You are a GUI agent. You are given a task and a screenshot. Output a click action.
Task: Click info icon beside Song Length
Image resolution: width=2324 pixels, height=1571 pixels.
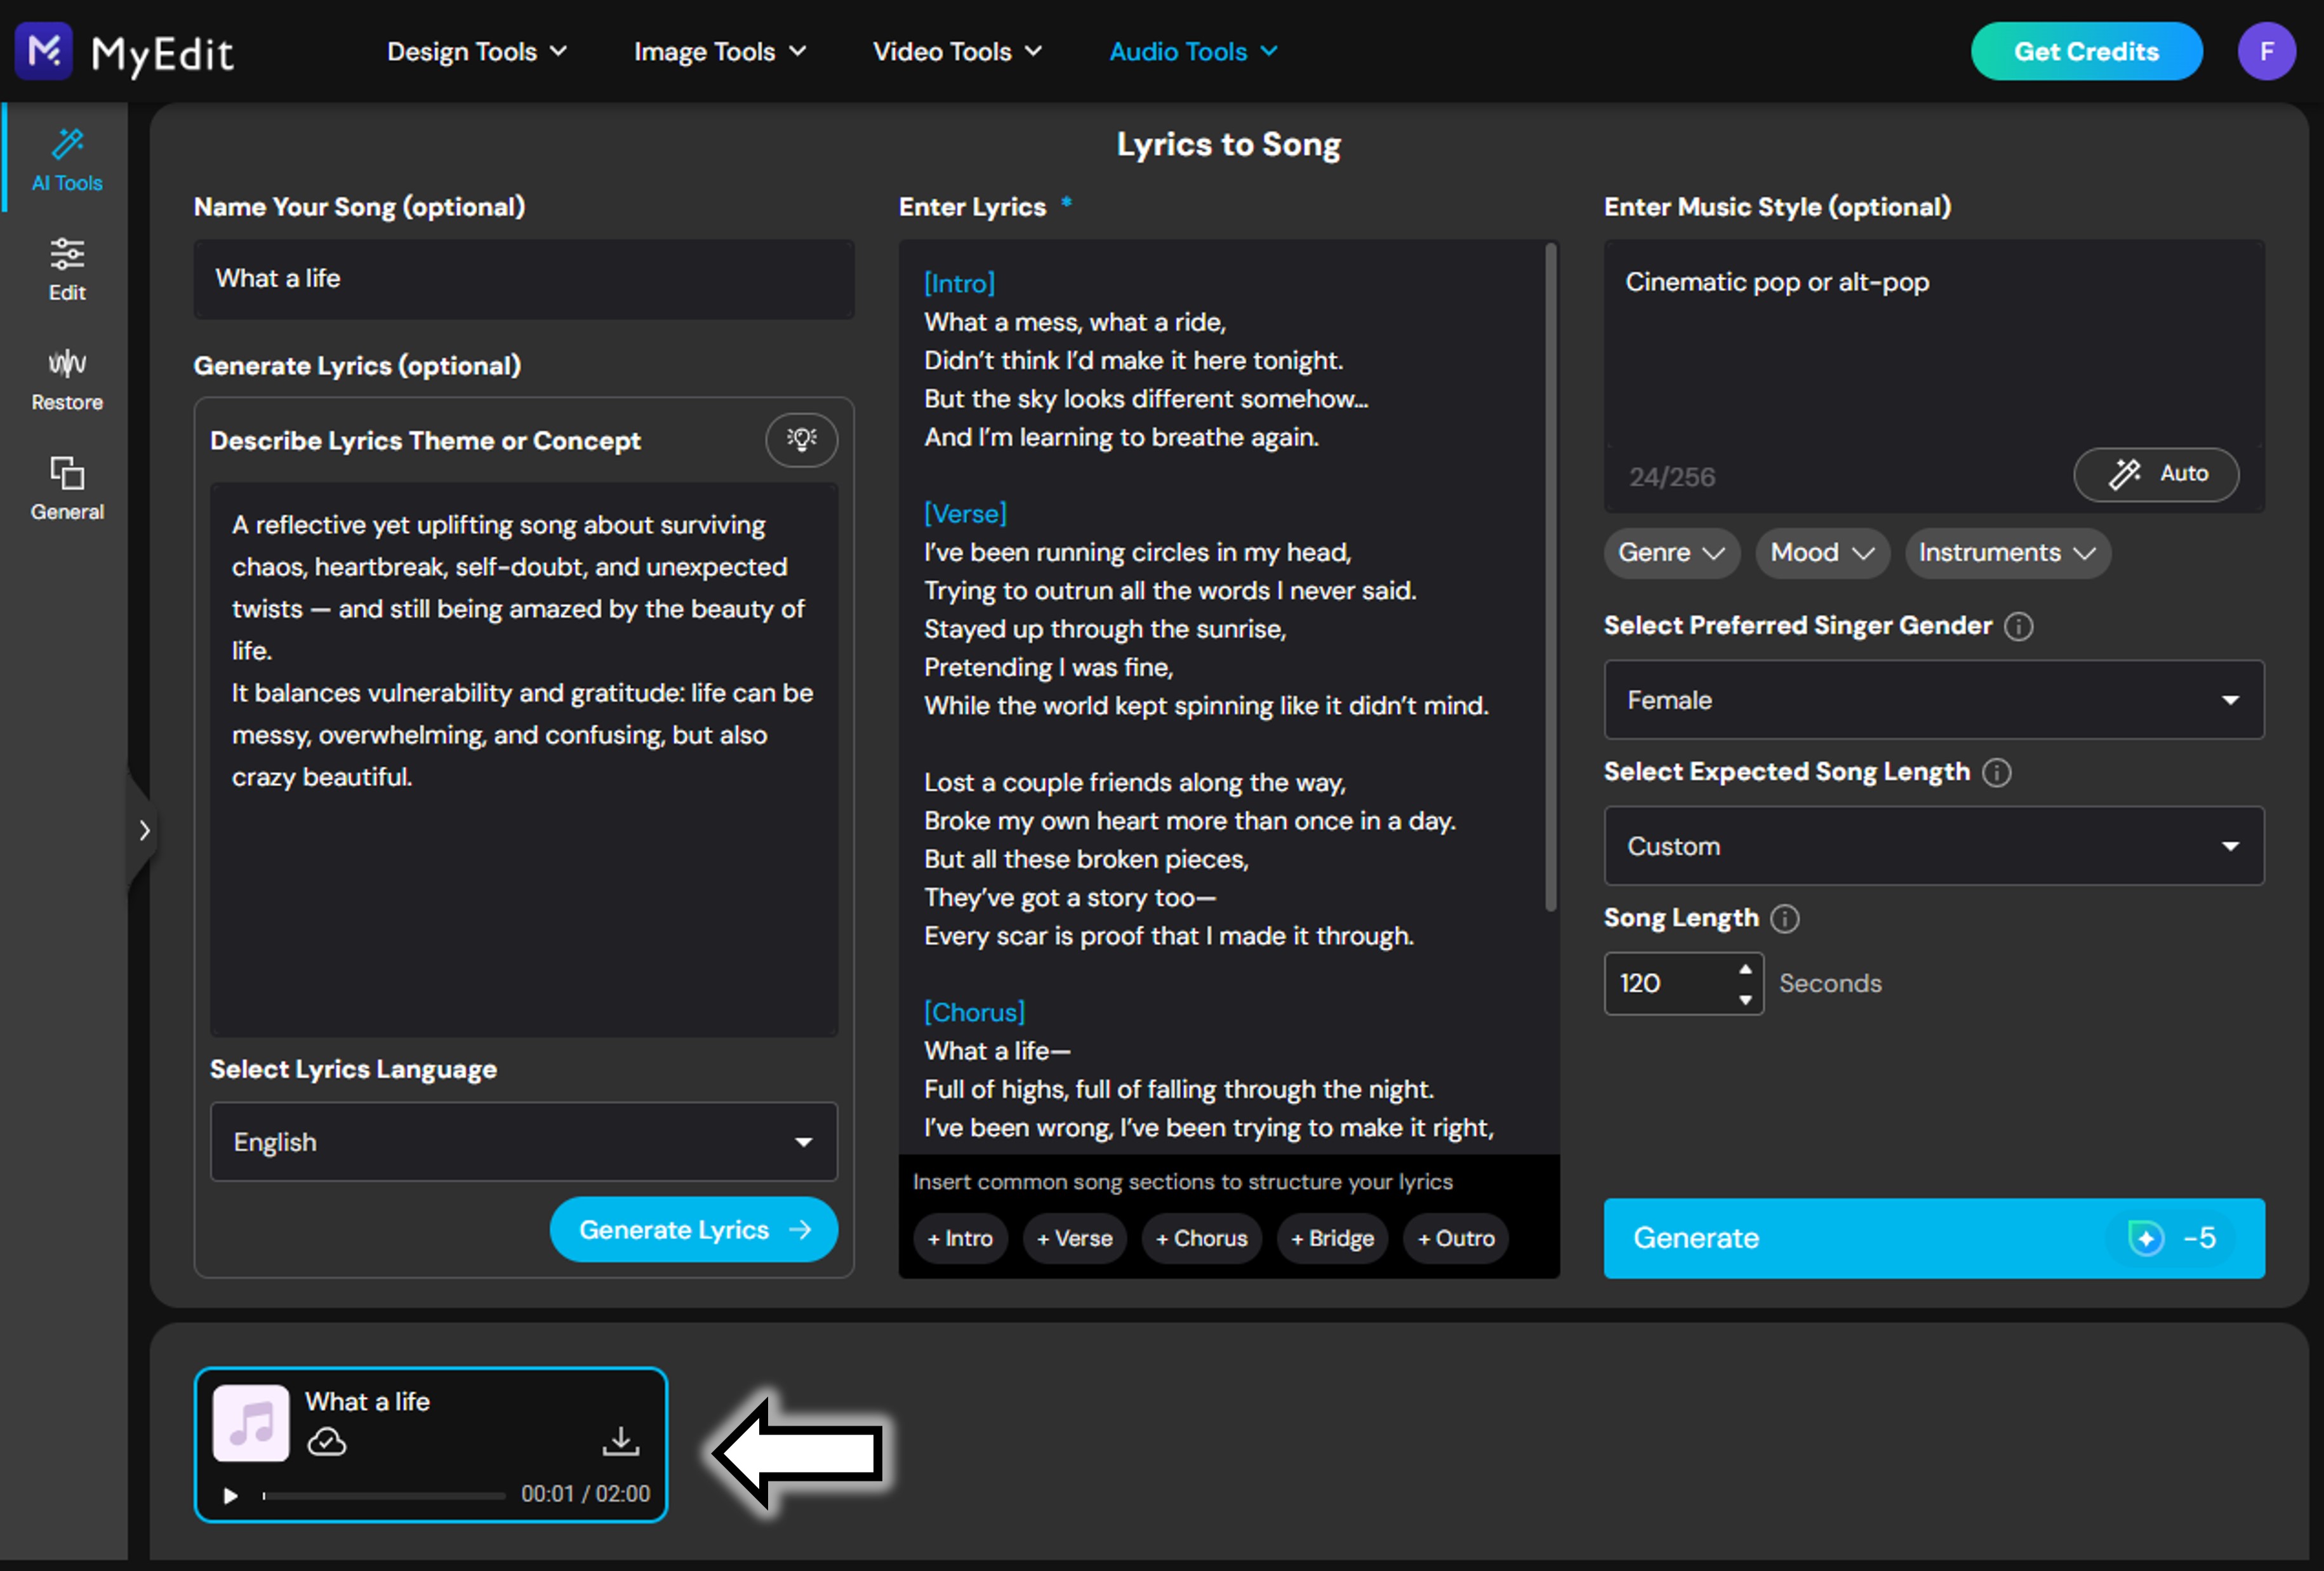1784,918
